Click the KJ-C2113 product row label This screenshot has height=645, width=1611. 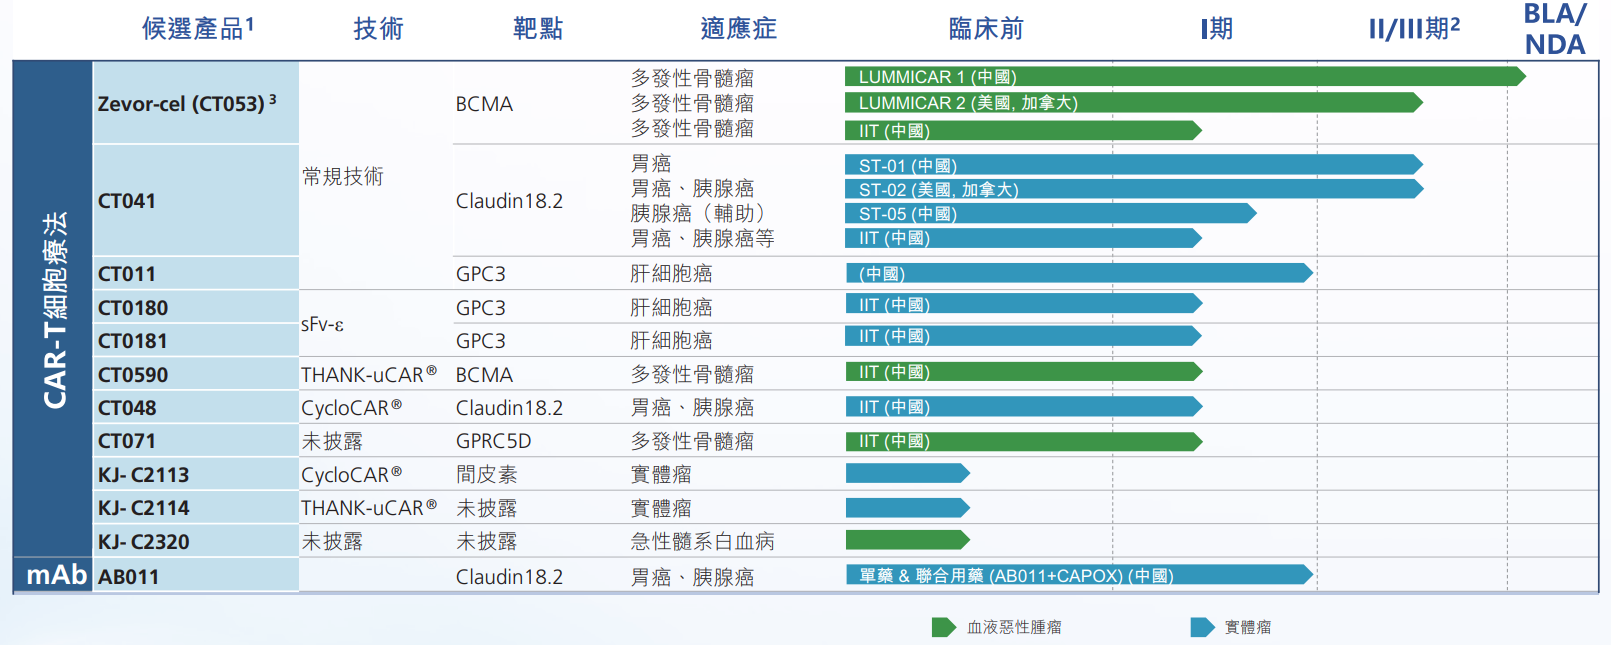click(143, 475)
